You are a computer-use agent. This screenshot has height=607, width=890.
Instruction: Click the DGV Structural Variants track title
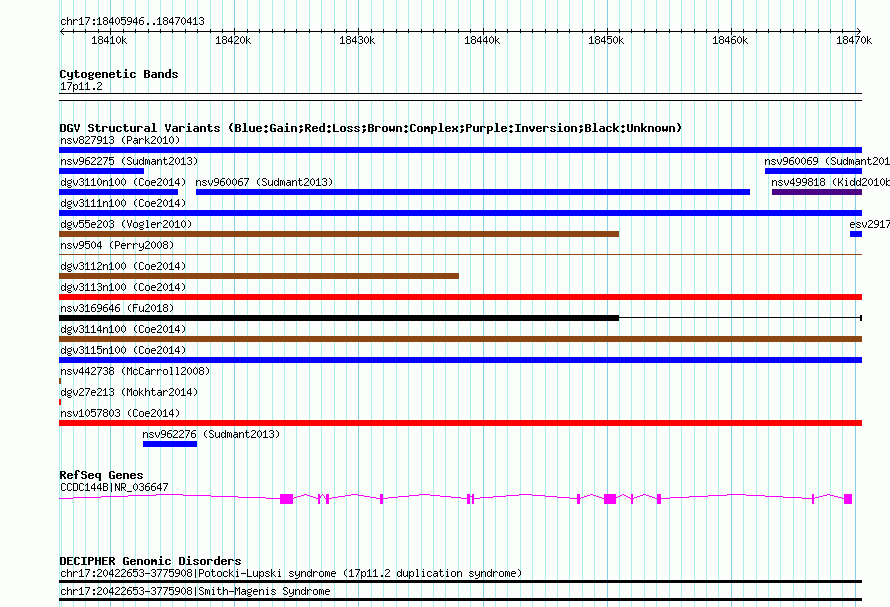(x=371, y=128)
